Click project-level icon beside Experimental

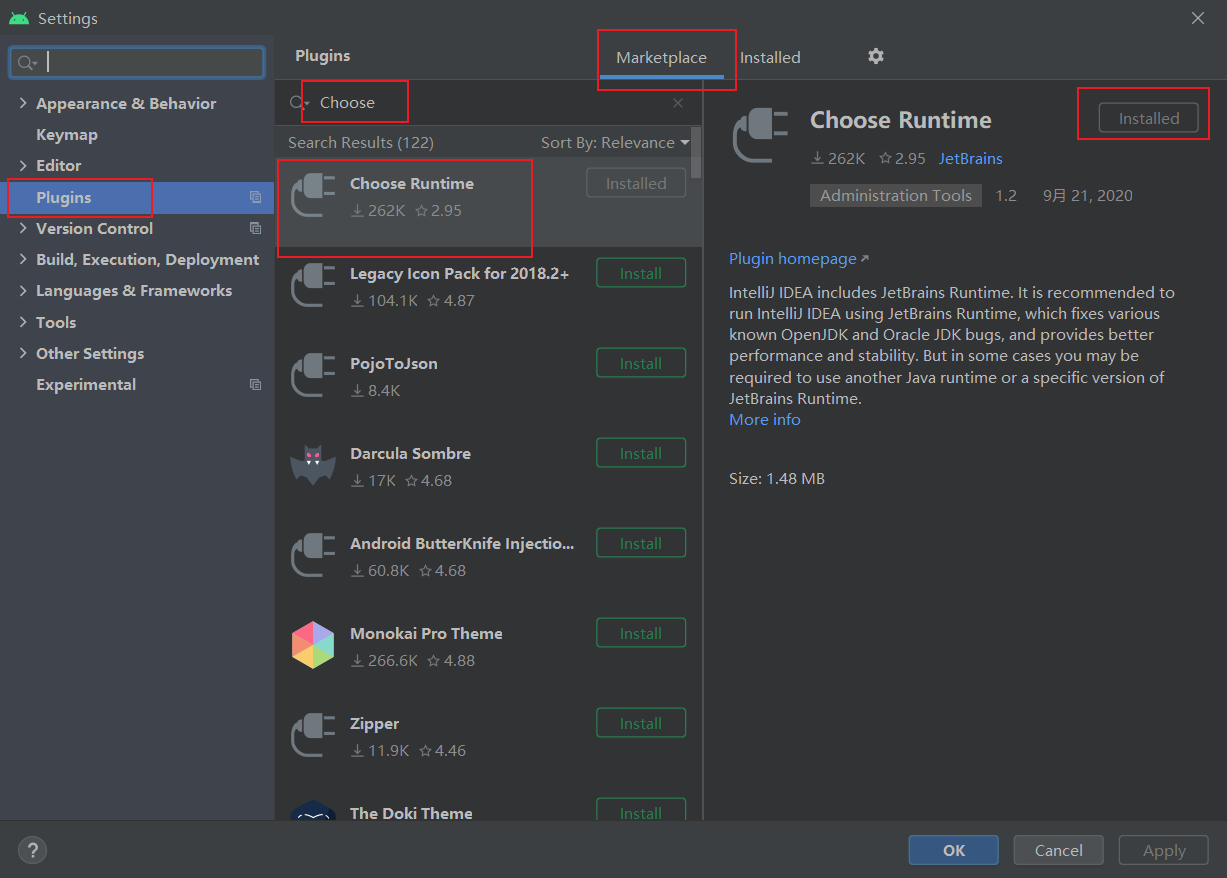(x=255, y=385)
